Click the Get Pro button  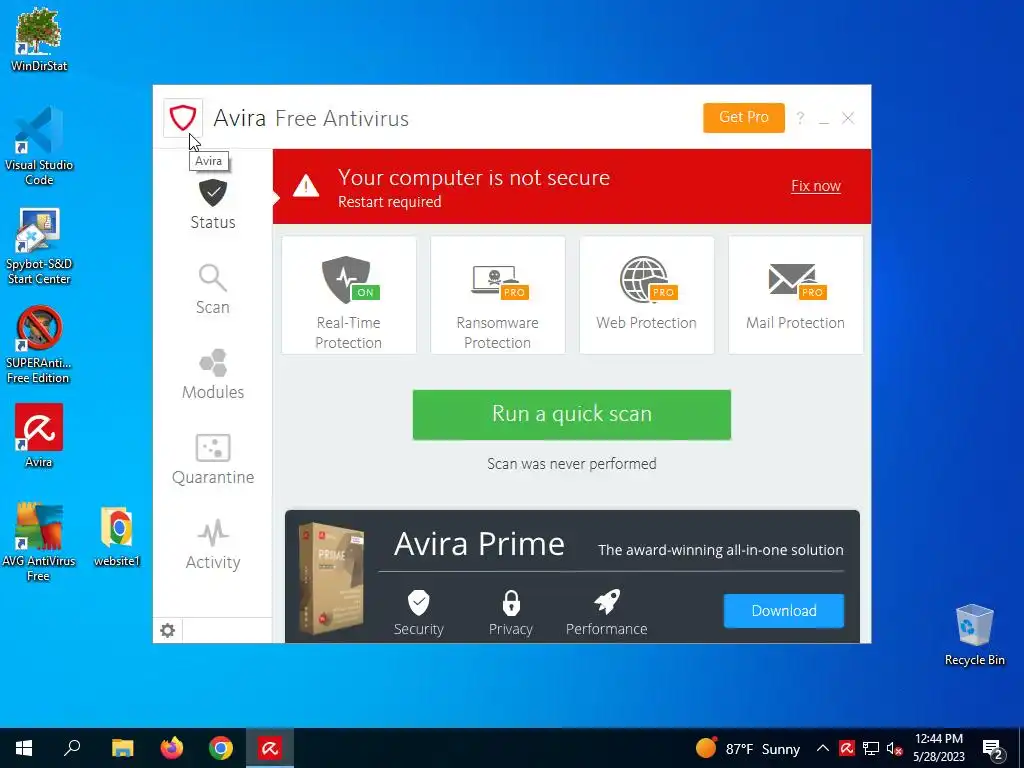pos(744,118)
